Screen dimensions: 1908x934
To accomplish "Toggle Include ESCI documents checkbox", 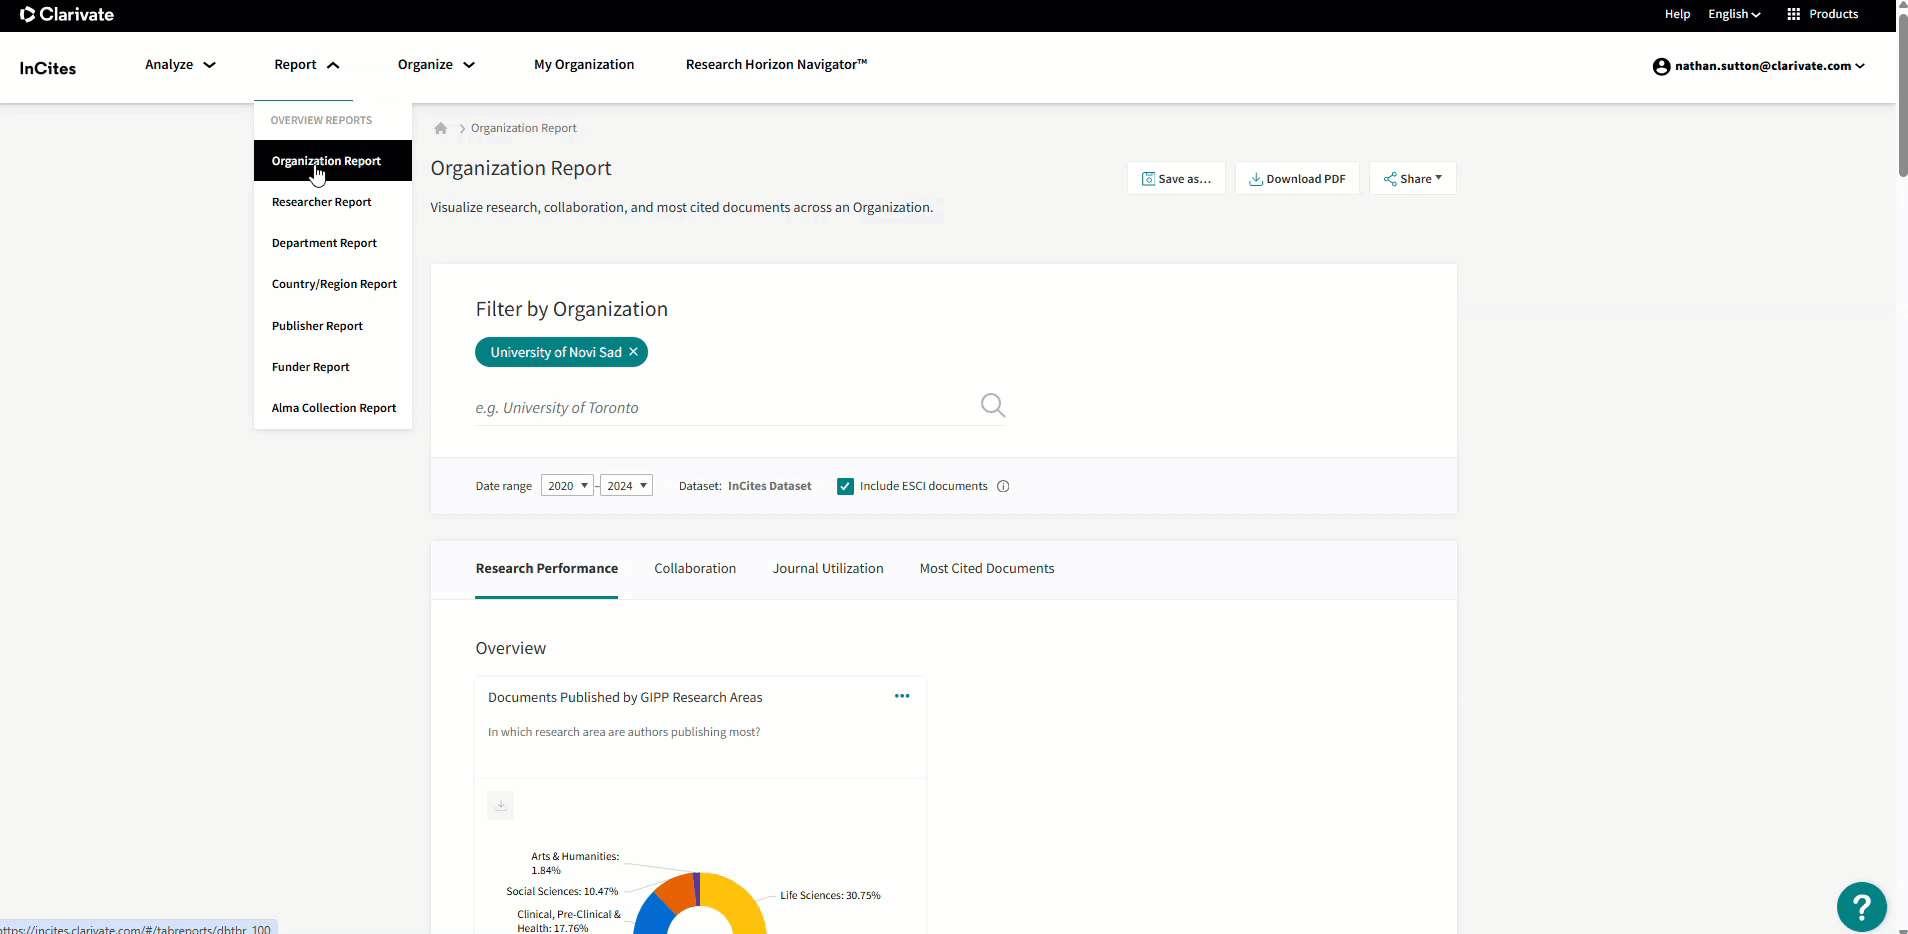I will pos(845,486).
